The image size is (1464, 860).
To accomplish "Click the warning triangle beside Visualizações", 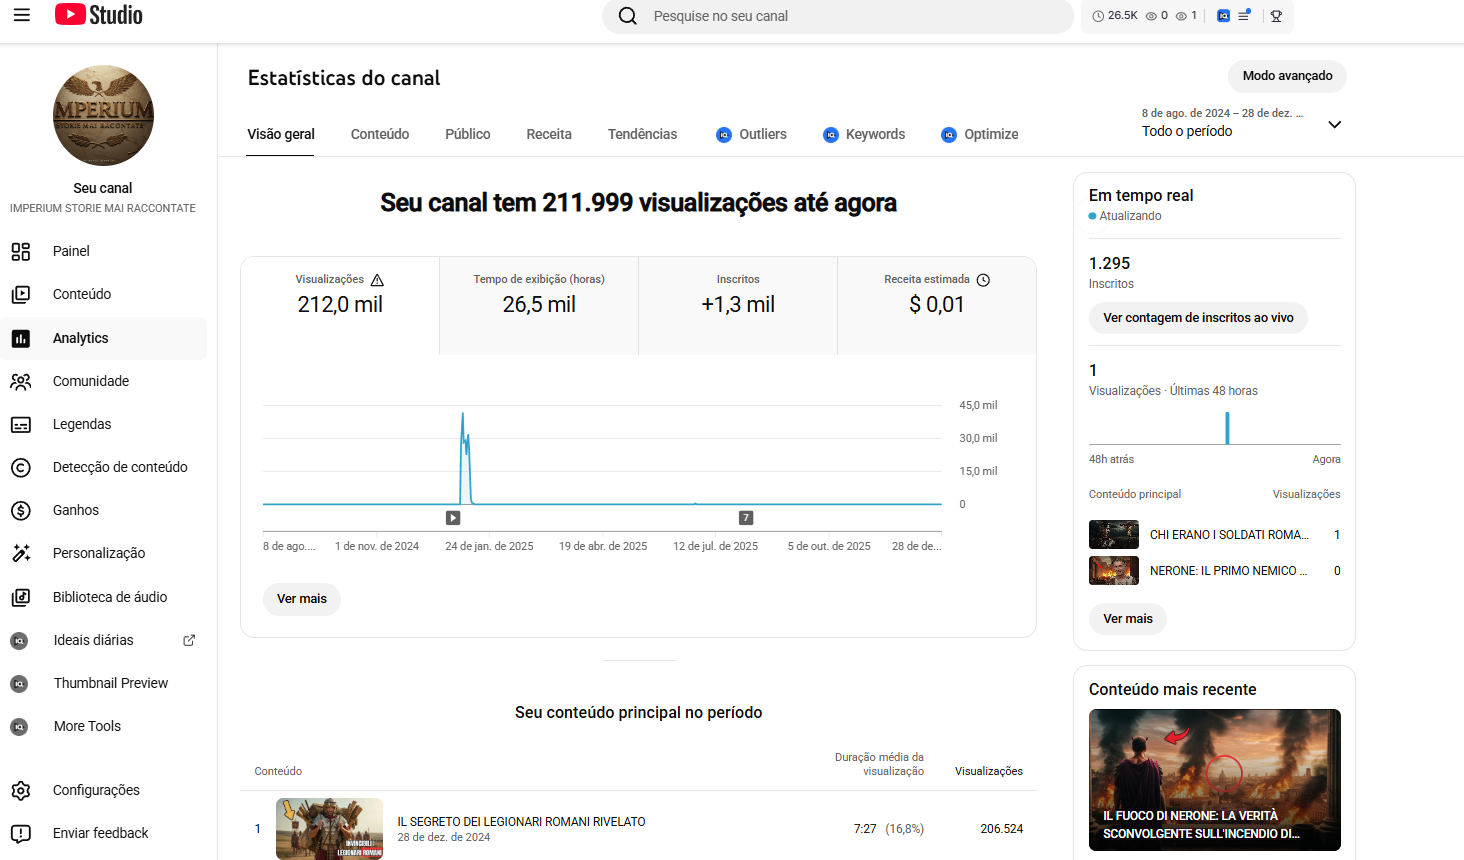I will tap(377, 280).
